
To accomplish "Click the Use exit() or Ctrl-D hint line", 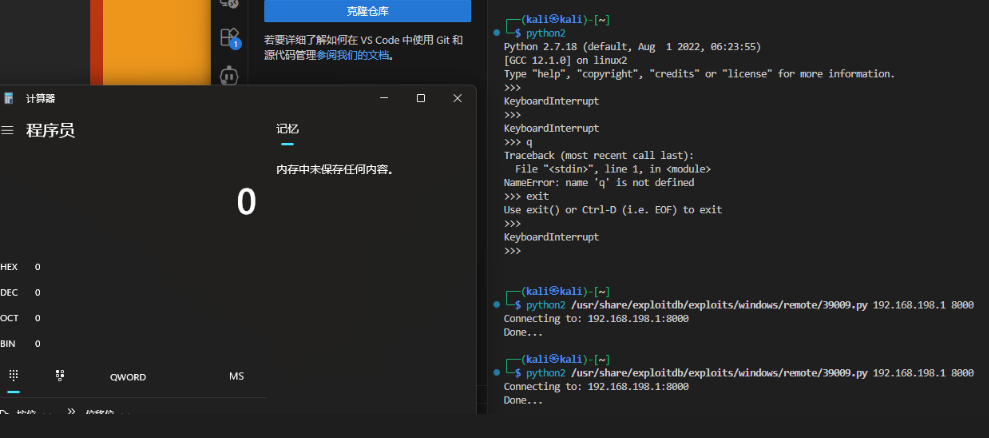I will click(x=613, y=210).
